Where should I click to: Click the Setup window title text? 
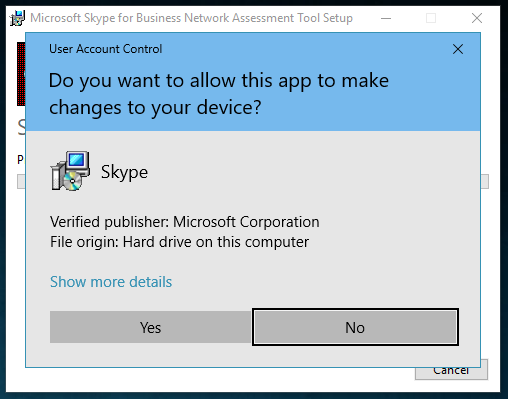click(x=191, y=18)
